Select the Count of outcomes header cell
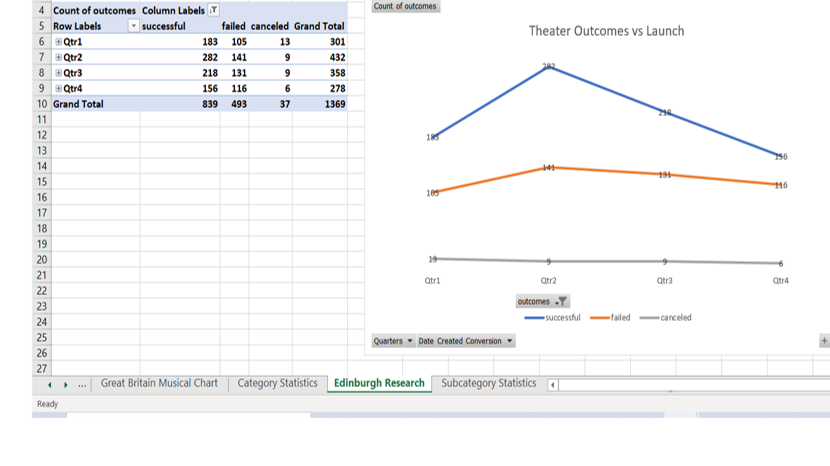 click(x=96, y=11)
